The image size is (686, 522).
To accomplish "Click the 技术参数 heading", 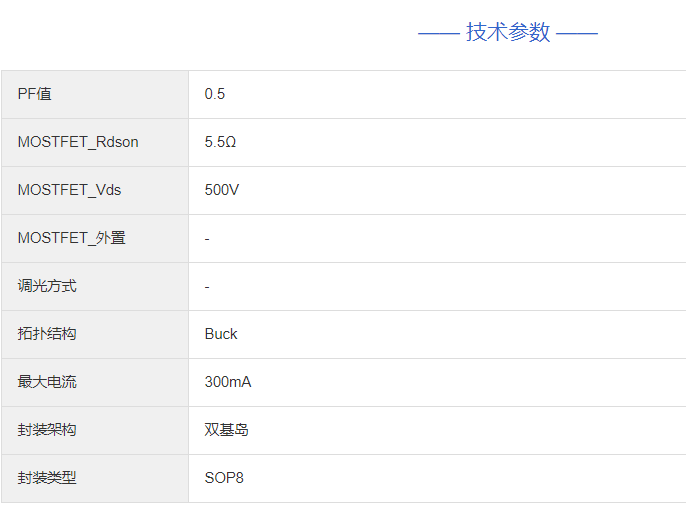I will (x=508, y=32).
